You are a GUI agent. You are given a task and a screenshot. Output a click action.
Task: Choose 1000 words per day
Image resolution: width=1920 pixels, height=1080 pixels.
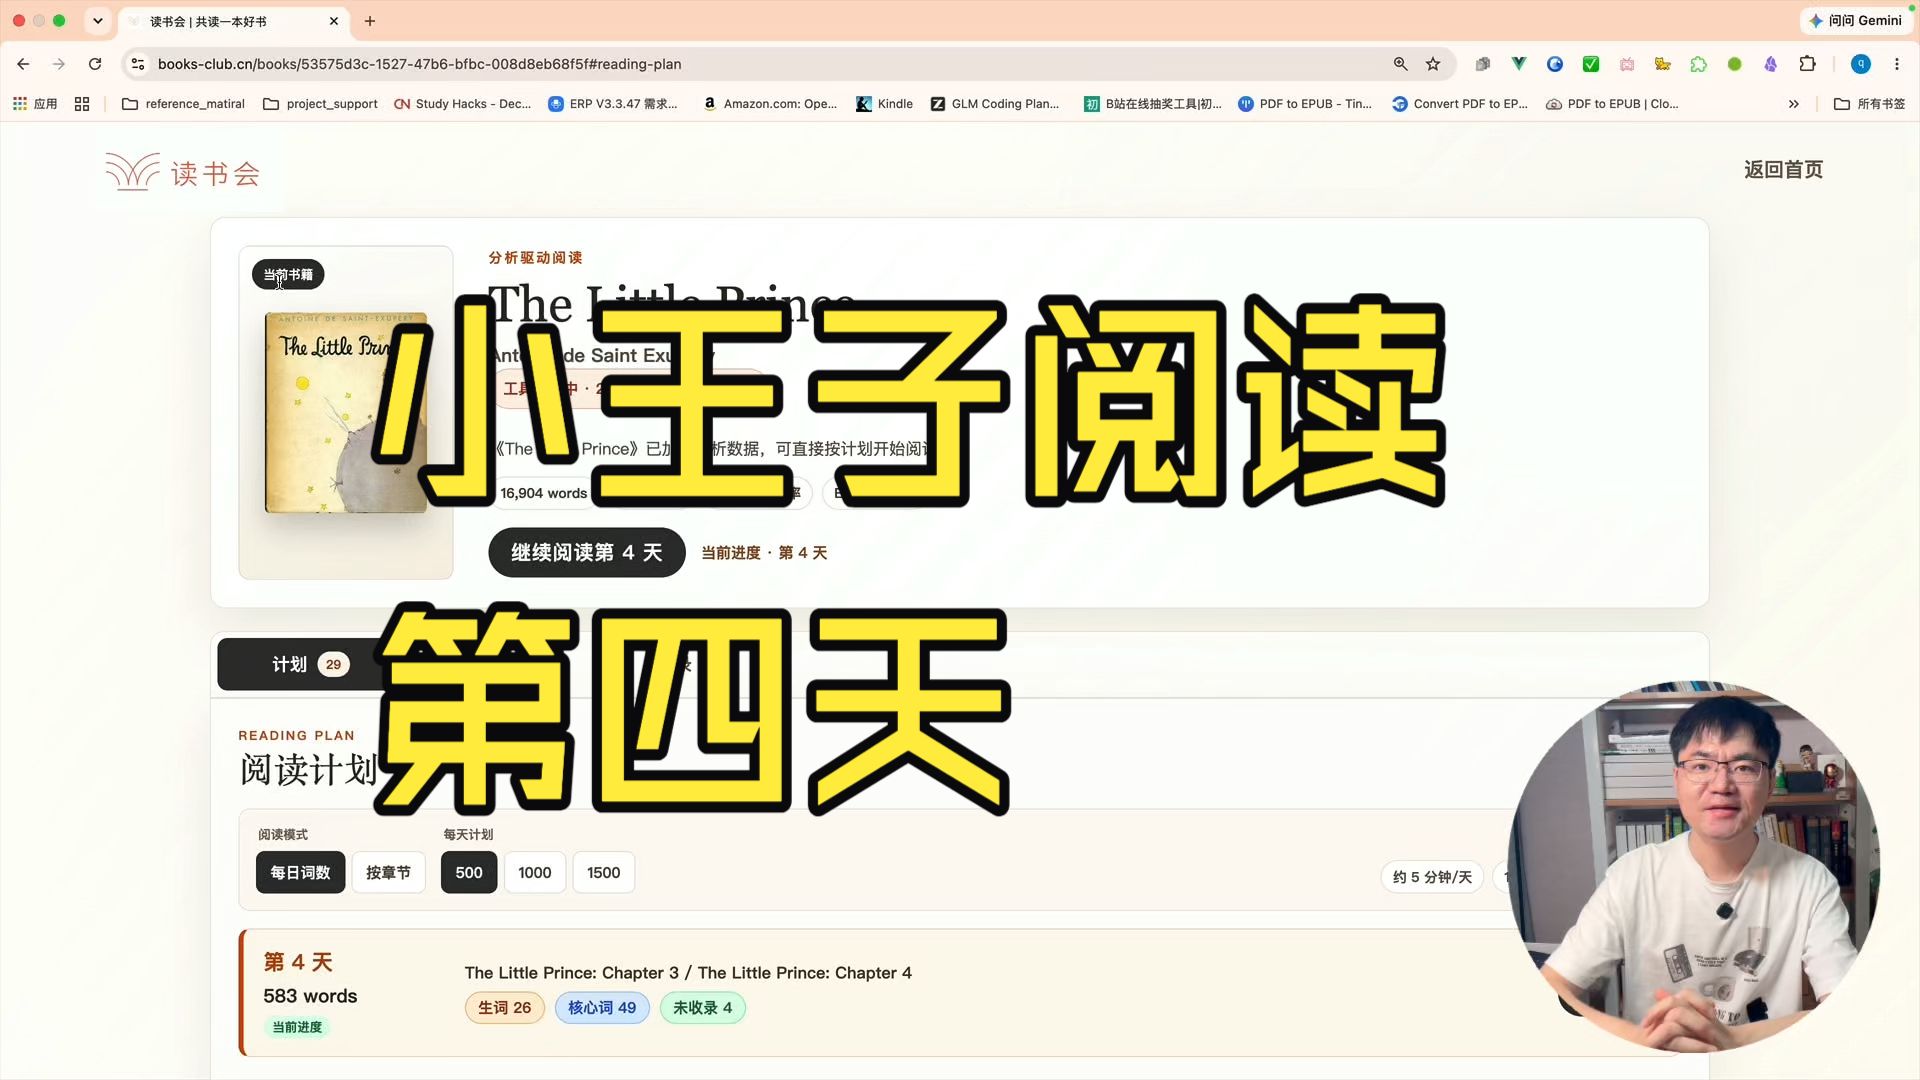click(535, 872)
